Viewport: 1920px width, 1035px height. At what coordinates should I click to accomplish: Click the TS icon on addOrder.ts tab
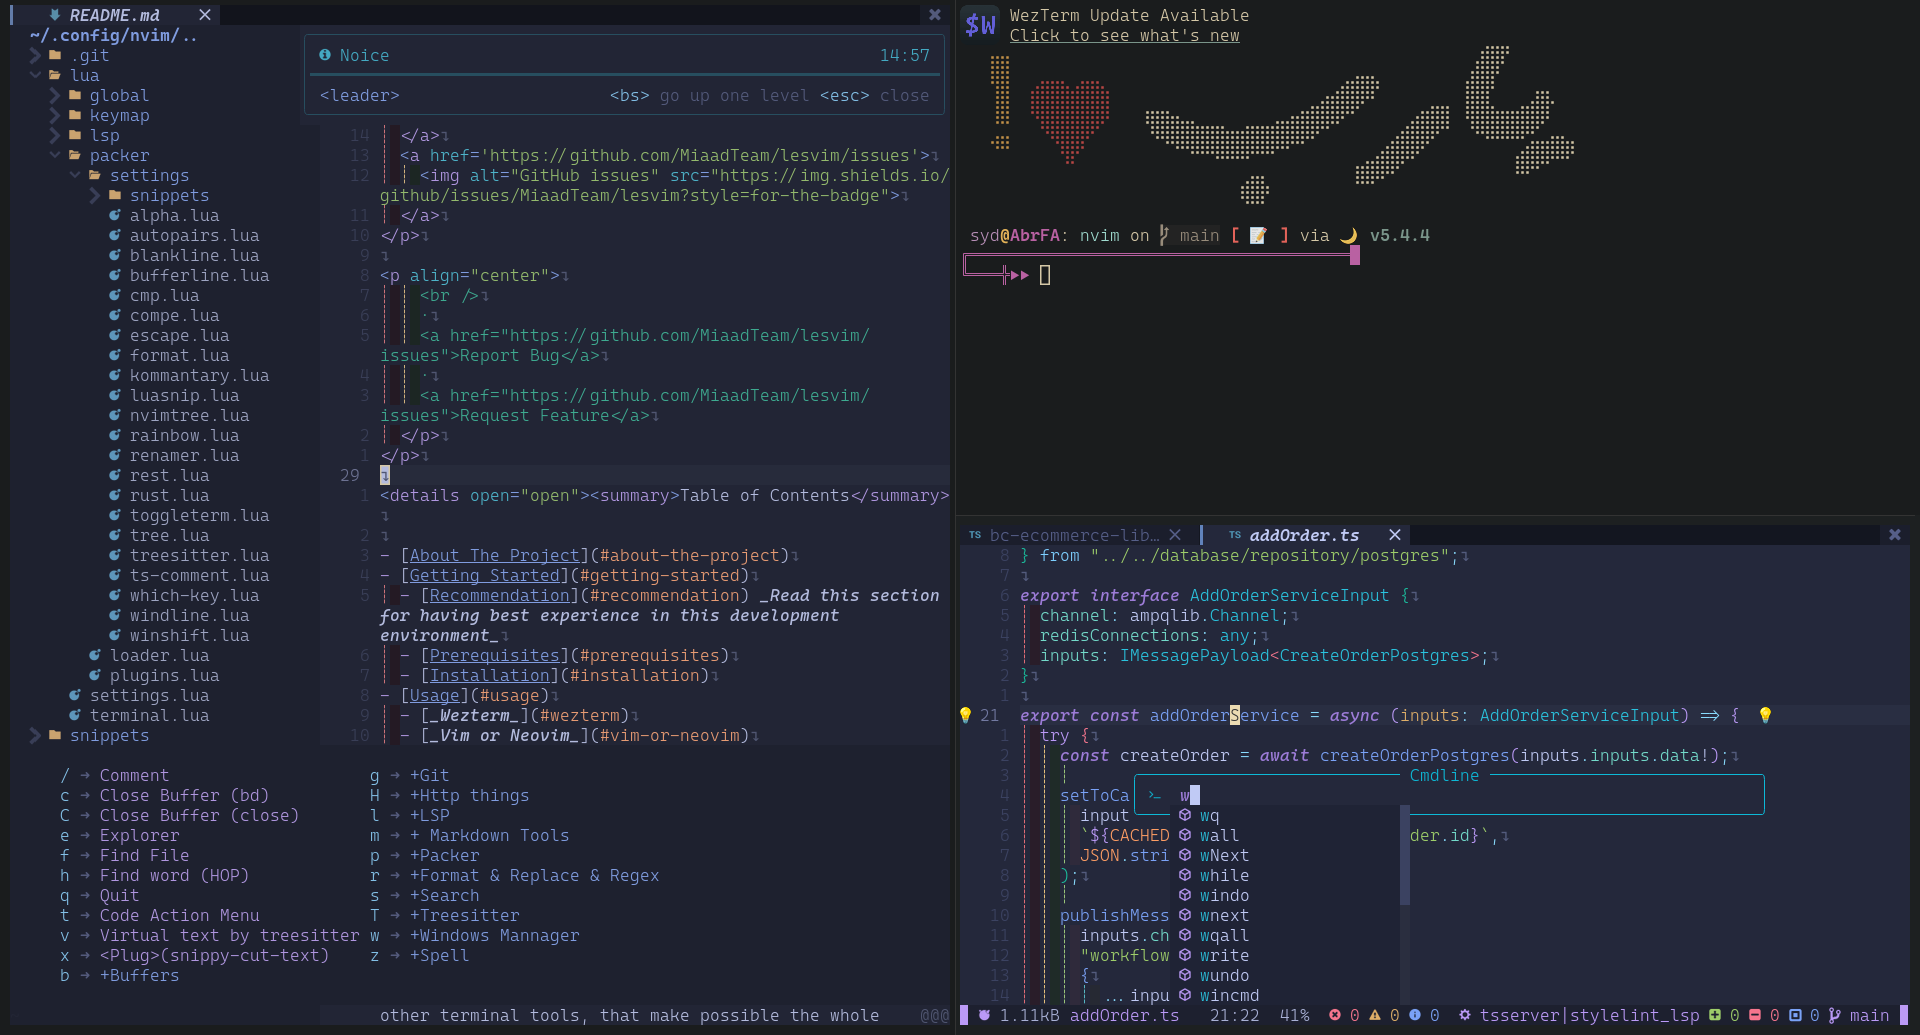click(1235, 535)
